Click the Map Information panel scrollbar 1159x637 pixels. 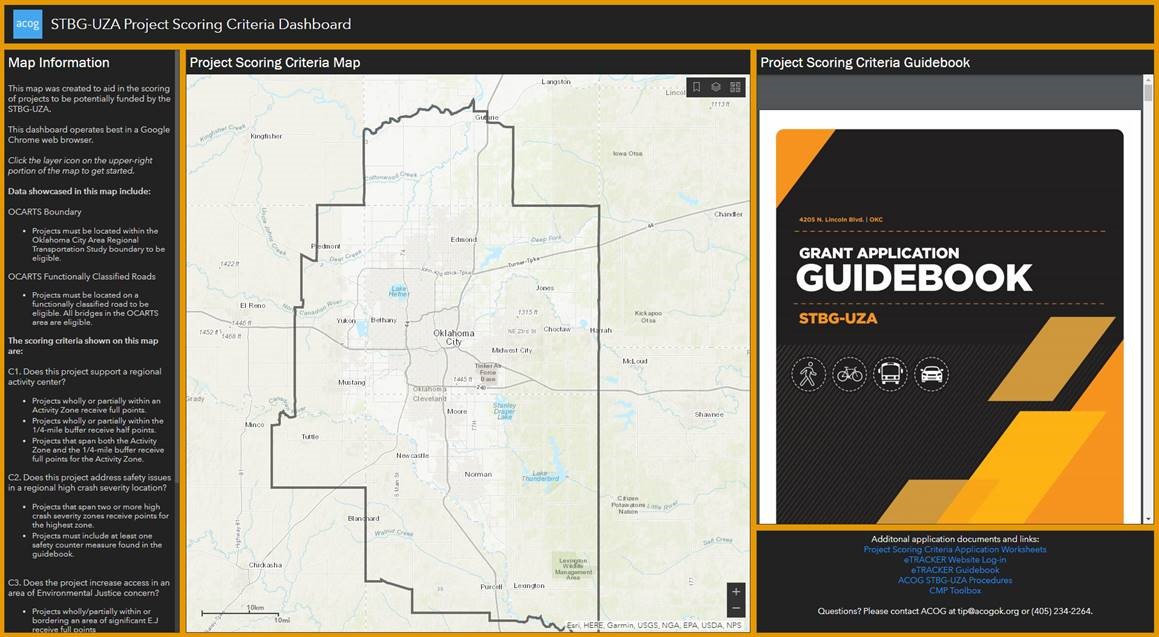[x=178, y=340]
